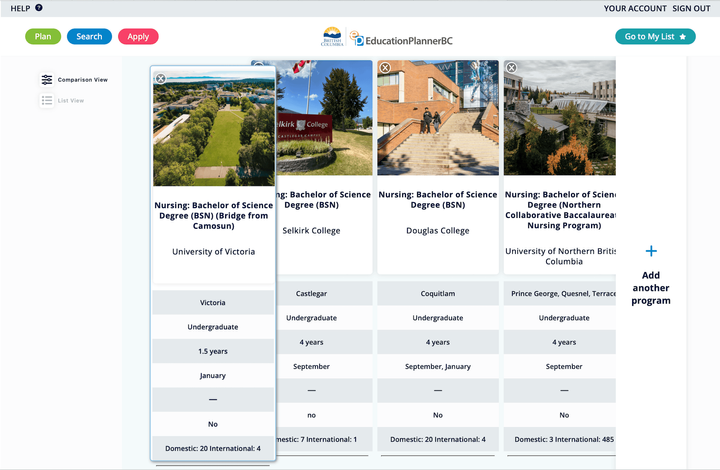Click University of Victoria institution name
Viewport: 720px width, 470px height.
click(x=214, y=252)
